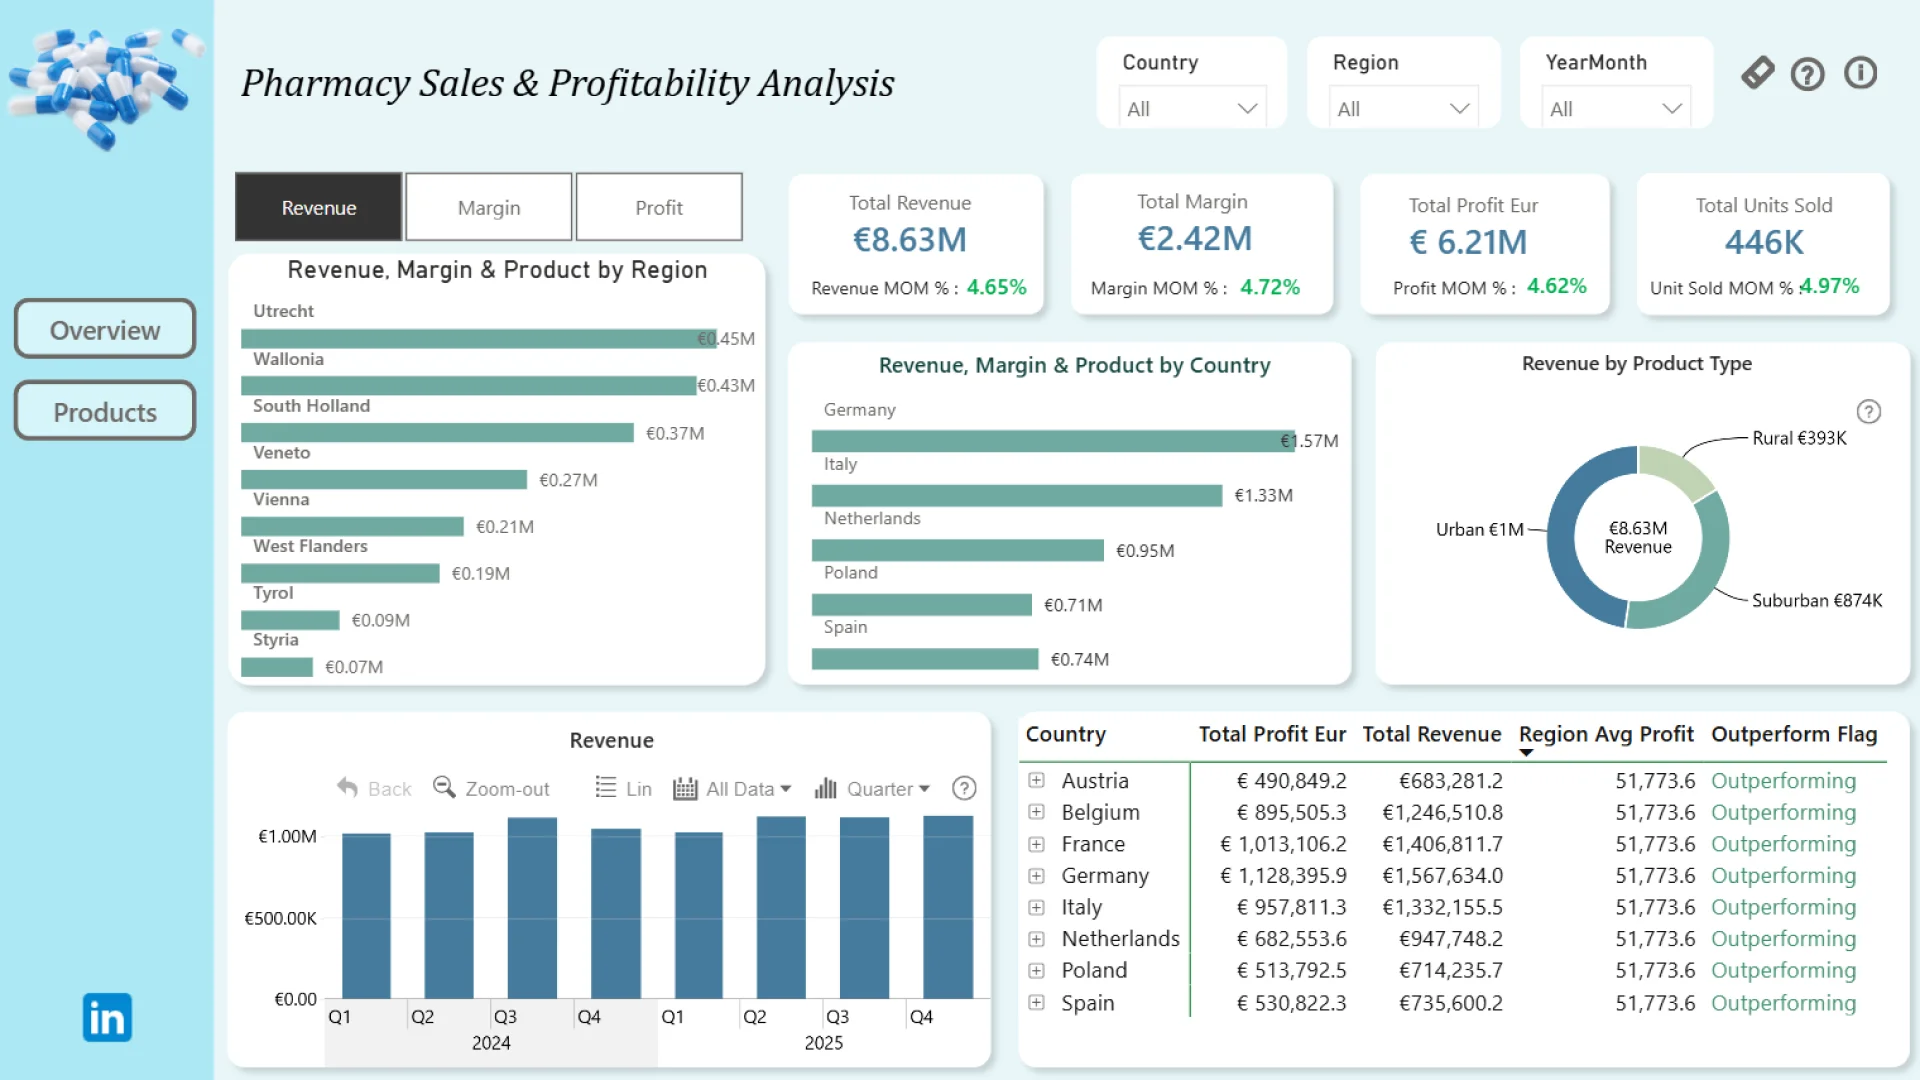
Task: Sort table by Region Avg Profit column
Action: pos(1605,734)
